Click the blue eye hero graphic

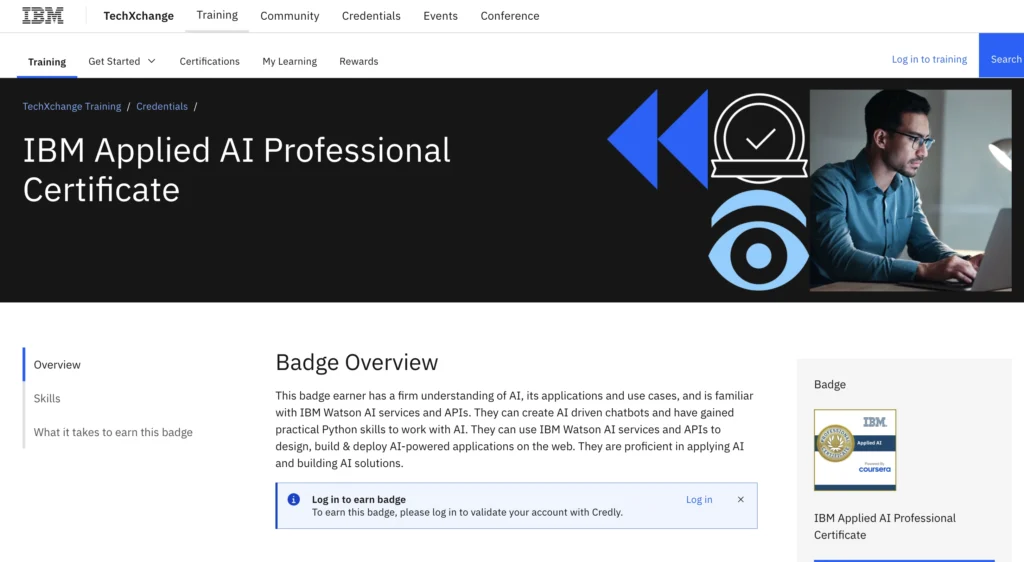pyautogui.click(x=759, y=241)
